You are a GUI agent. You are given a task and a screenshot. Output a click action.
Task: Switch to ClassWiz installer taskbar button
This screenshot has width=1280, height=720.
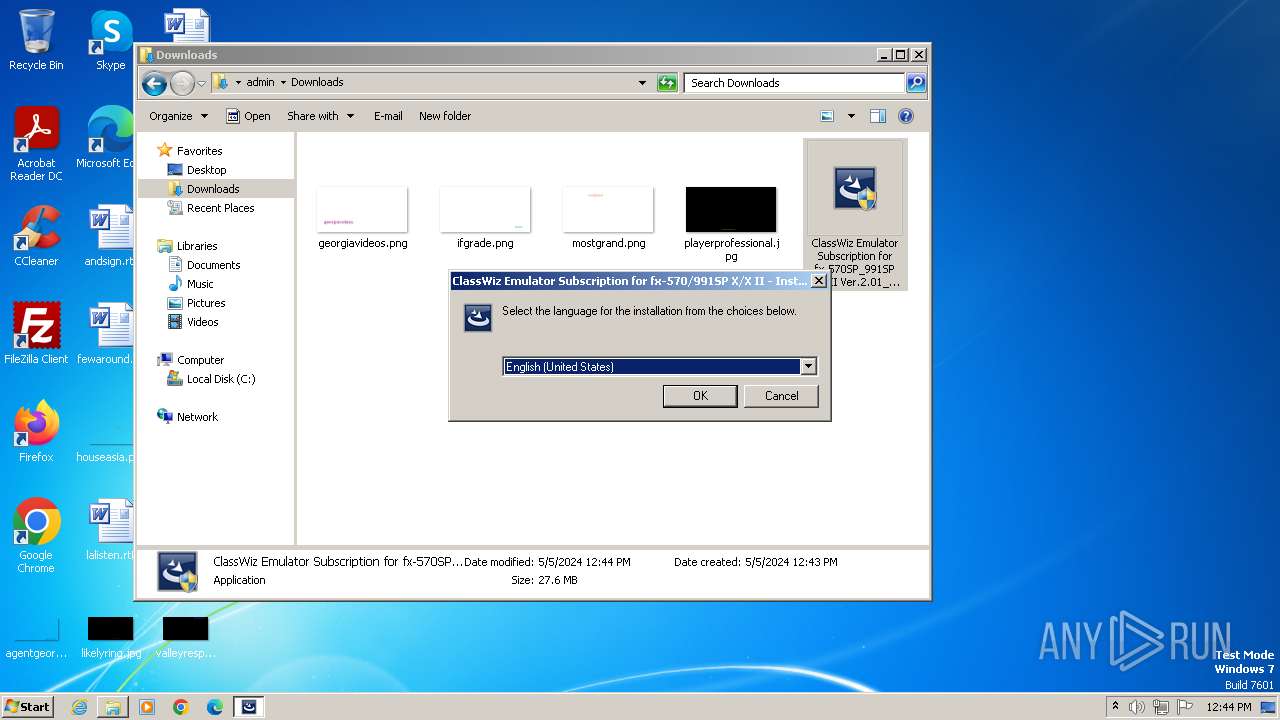coord(249,707)
